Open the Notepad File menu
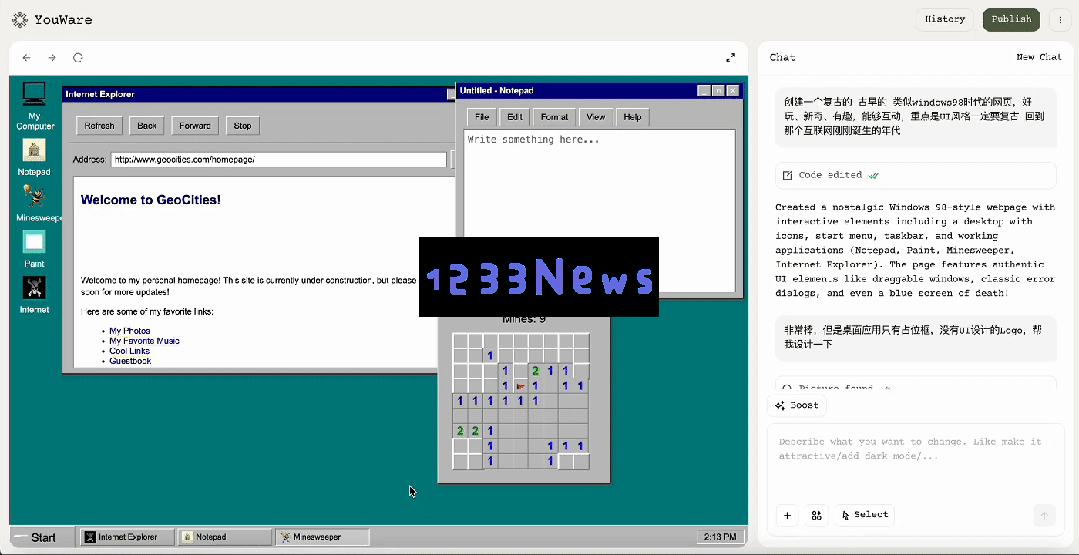Screen dimensions: 1079x555 tap(482, 117)
